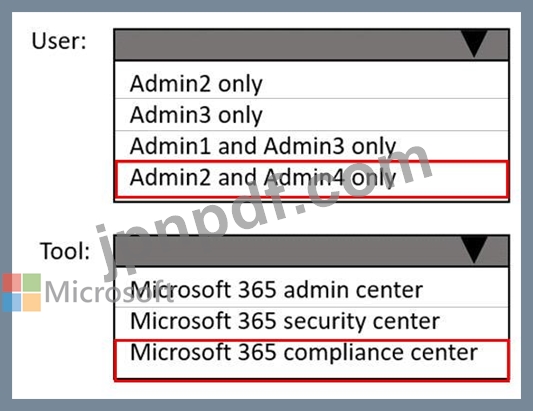Viewport: 533px width, 411px height.
Task: Open the Tool dropdown arrow
Action: (x=475, y=250)
